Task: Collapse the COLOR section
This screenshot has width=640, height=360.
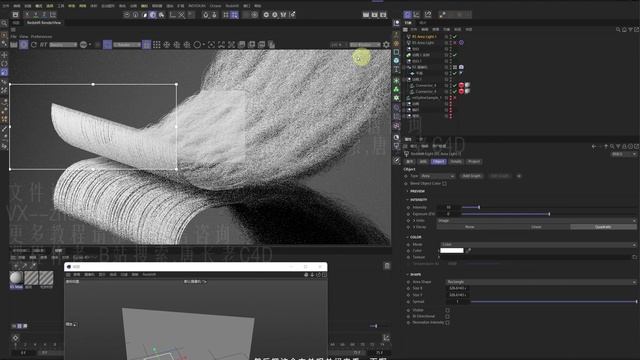Action: pyautogui.click(x=408, y=237)
